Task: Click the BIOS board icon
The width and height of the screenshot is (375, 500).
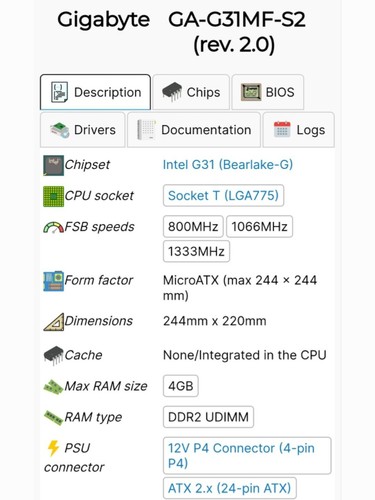Action: point(251,92)
